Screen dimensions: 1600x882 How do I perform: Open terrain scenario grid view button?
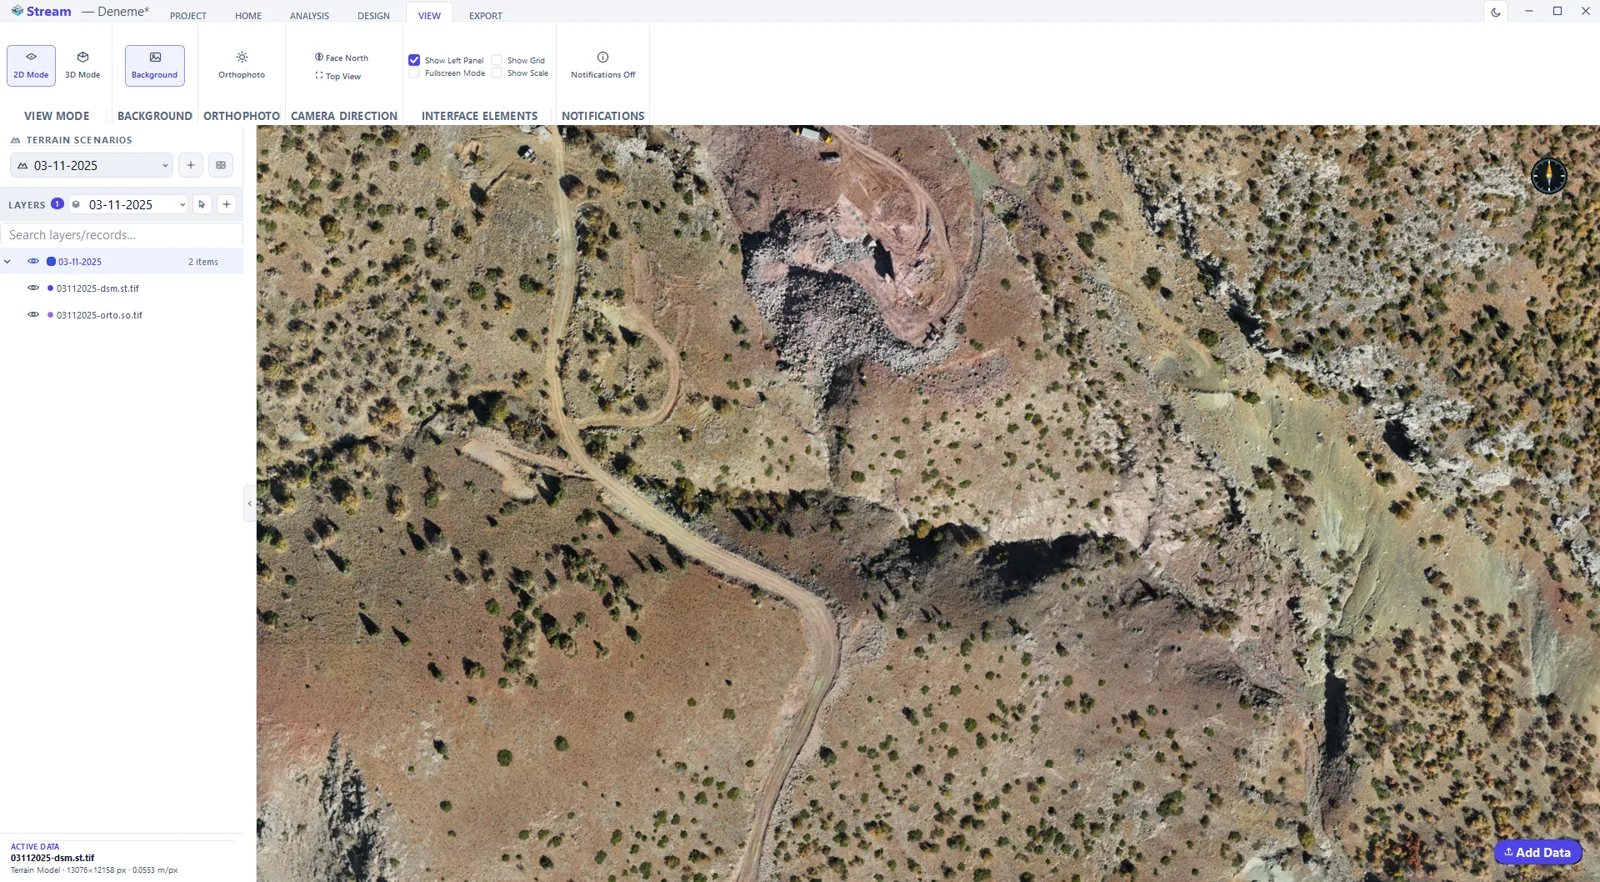pos(221,165)
